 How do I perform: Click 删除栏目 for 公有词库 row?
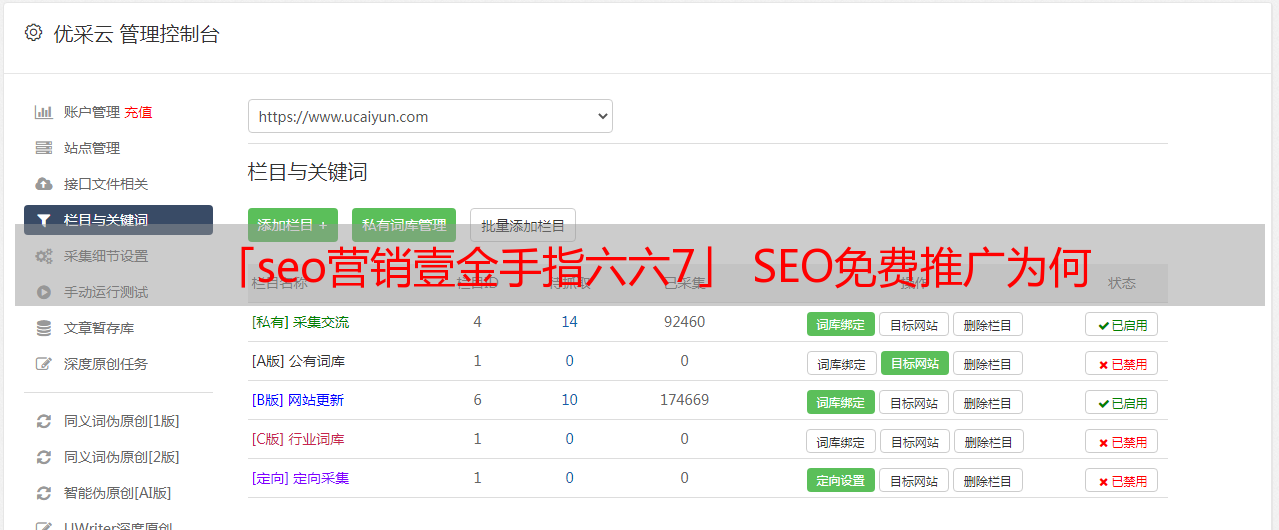click(x=987, y=363)
